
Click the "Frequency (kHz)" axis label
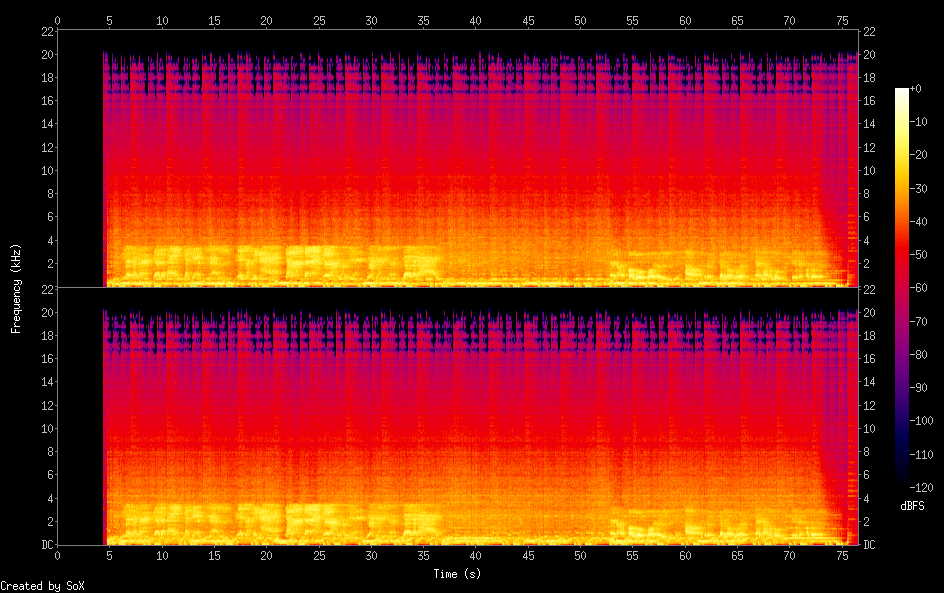click(16, 287)
